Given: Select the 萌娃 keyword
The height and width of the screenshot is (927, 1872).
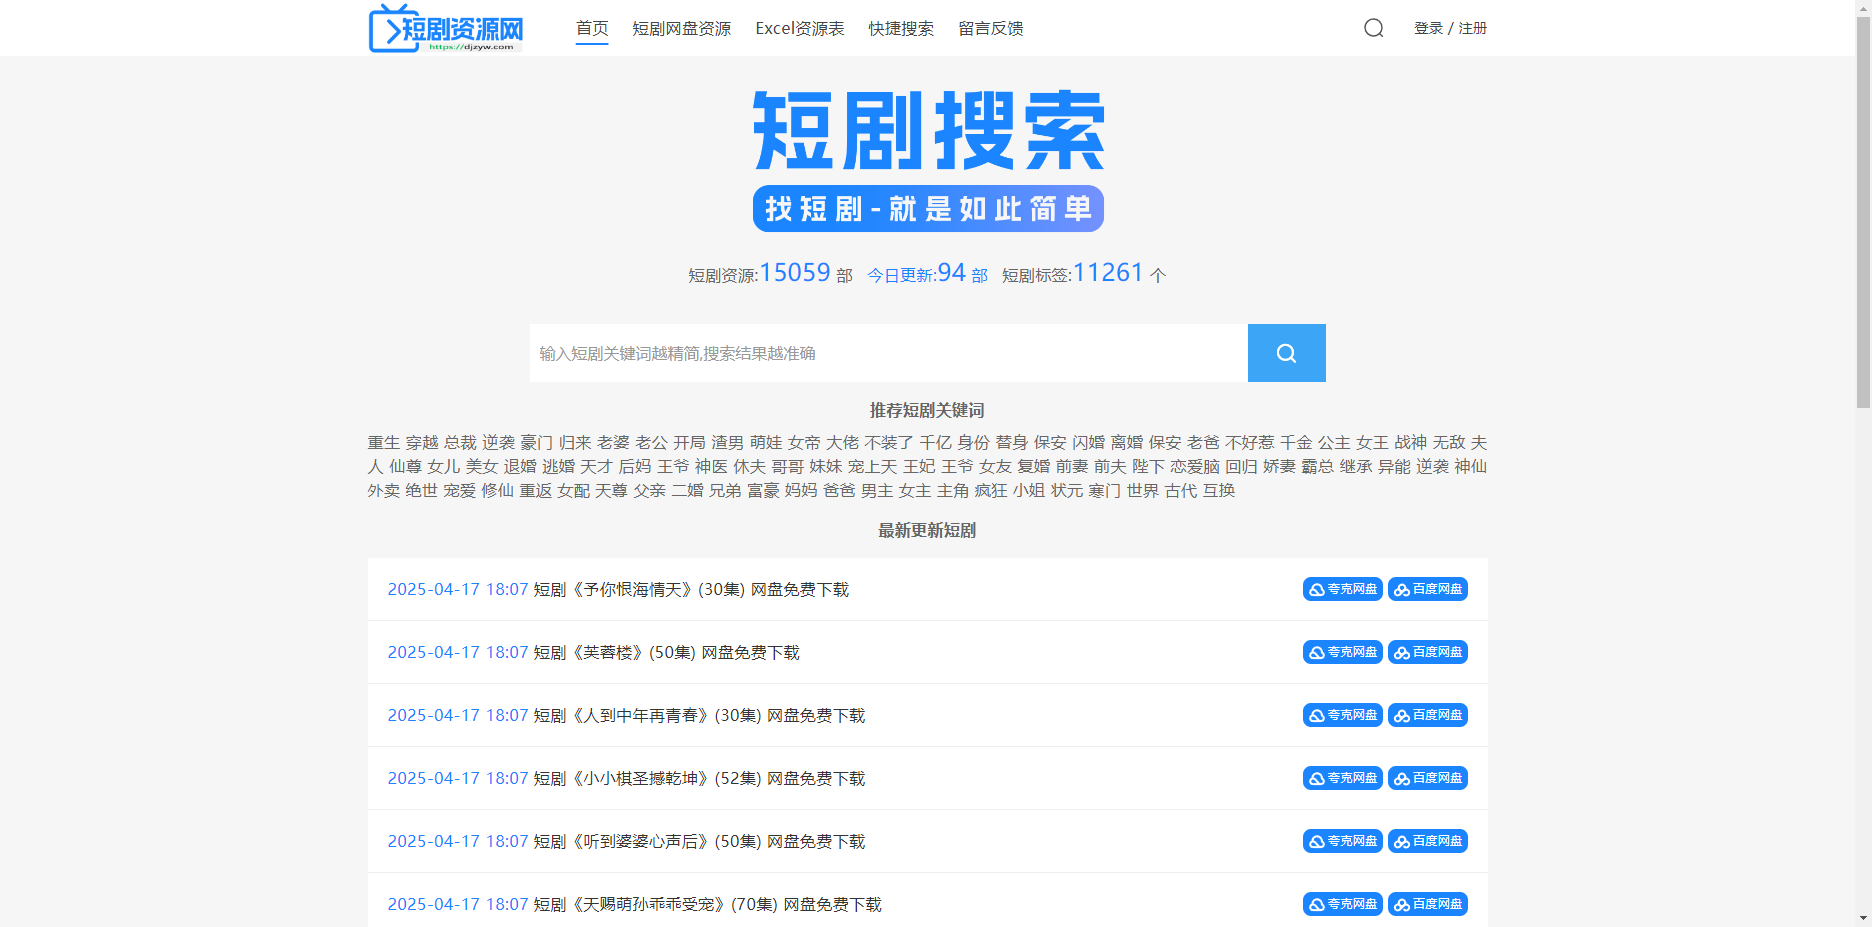Looking at the screenshot, I should pyautogui.click(x=766, y=442).
